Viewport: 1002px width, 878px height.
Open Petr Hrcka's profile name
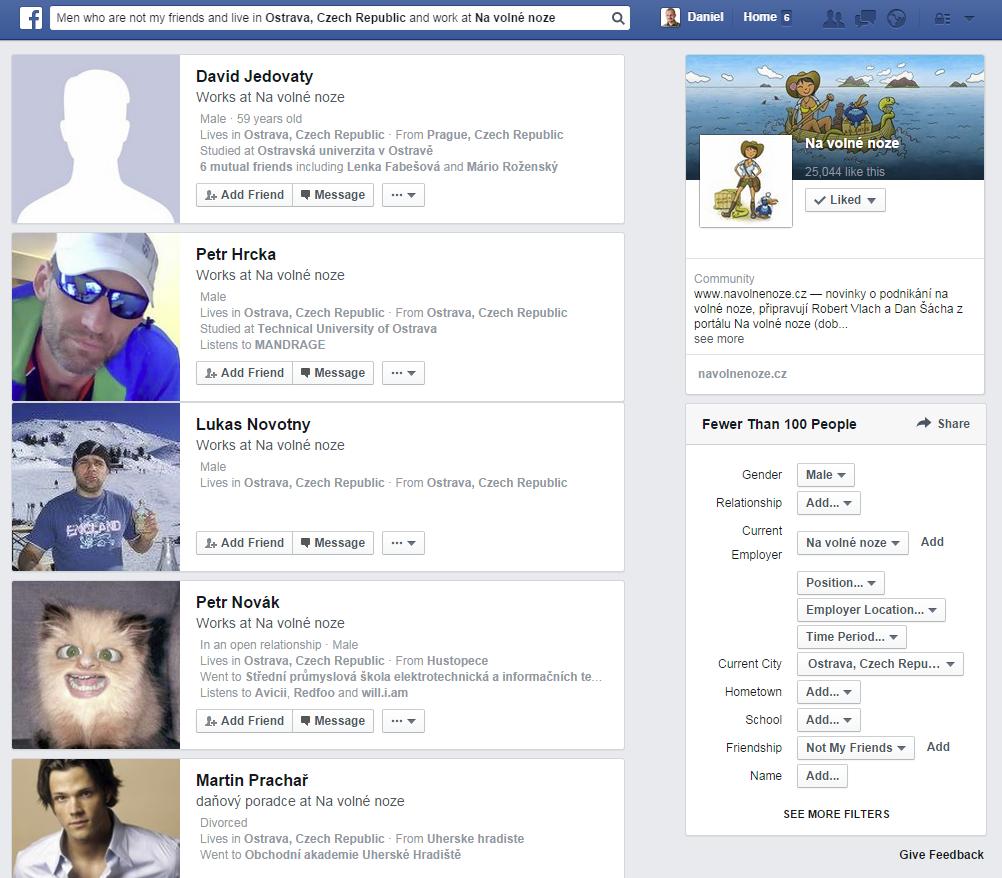click(x=236, y=254)
